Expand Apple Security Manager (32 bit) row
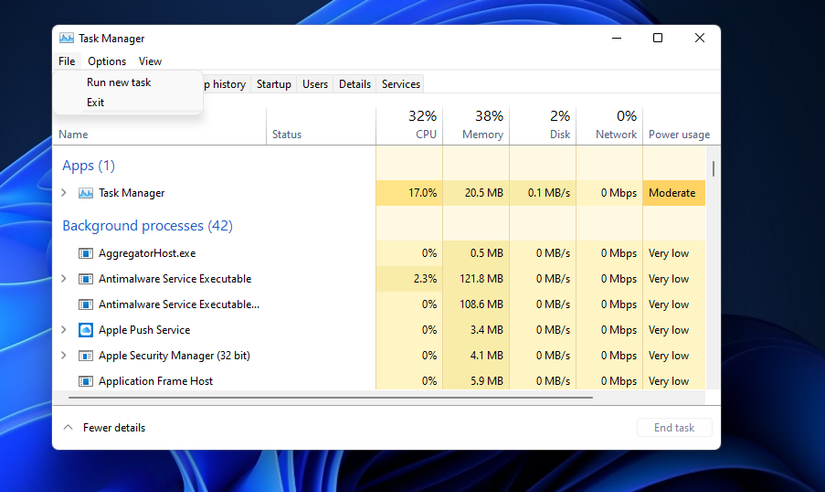Screen dimensions: 825x492 64,356
